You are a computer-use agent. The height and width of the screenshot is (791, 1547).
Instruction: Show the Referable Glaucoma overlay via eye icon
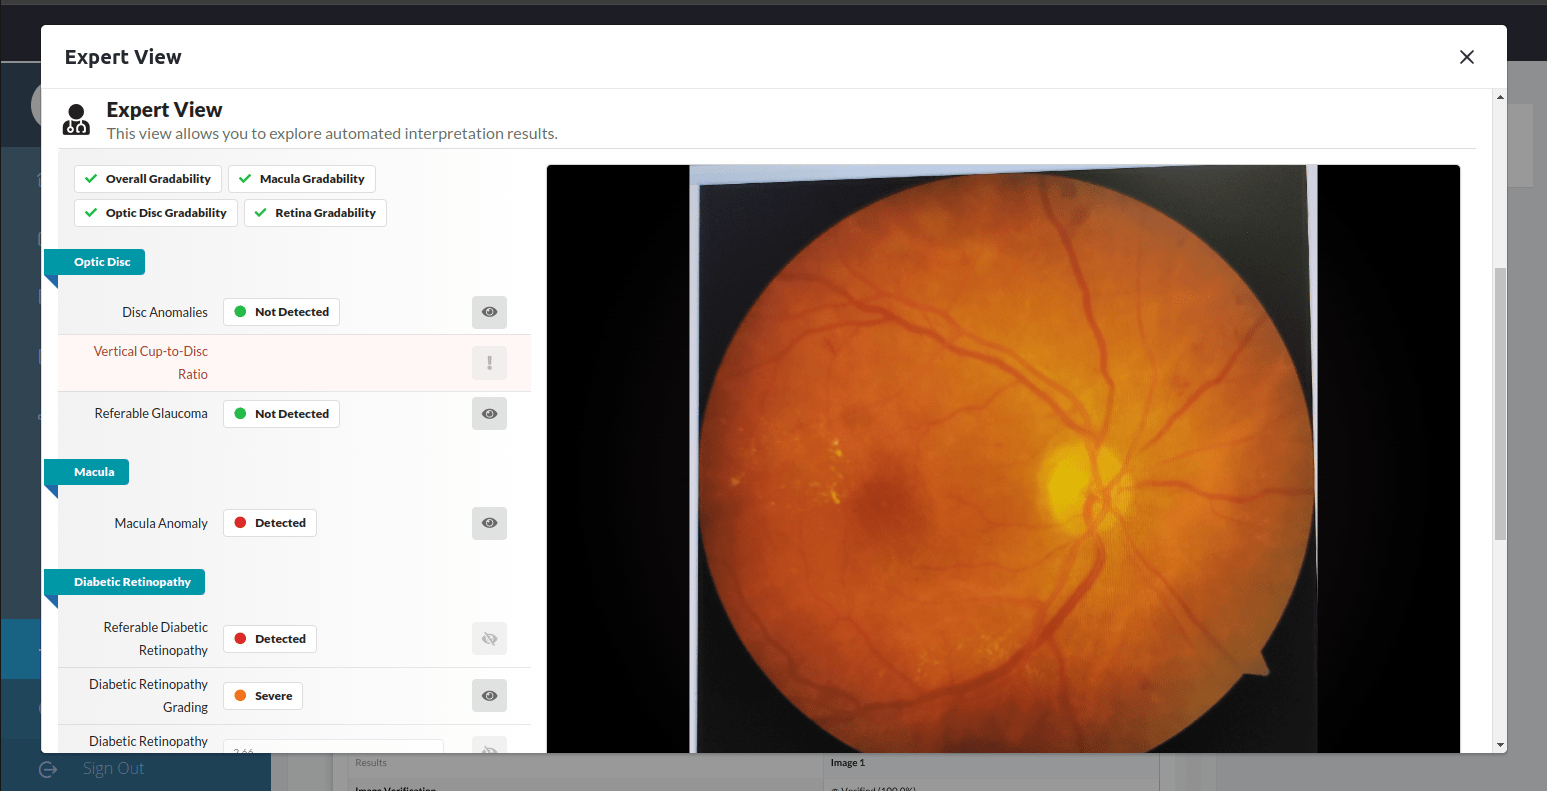point(489,414)
